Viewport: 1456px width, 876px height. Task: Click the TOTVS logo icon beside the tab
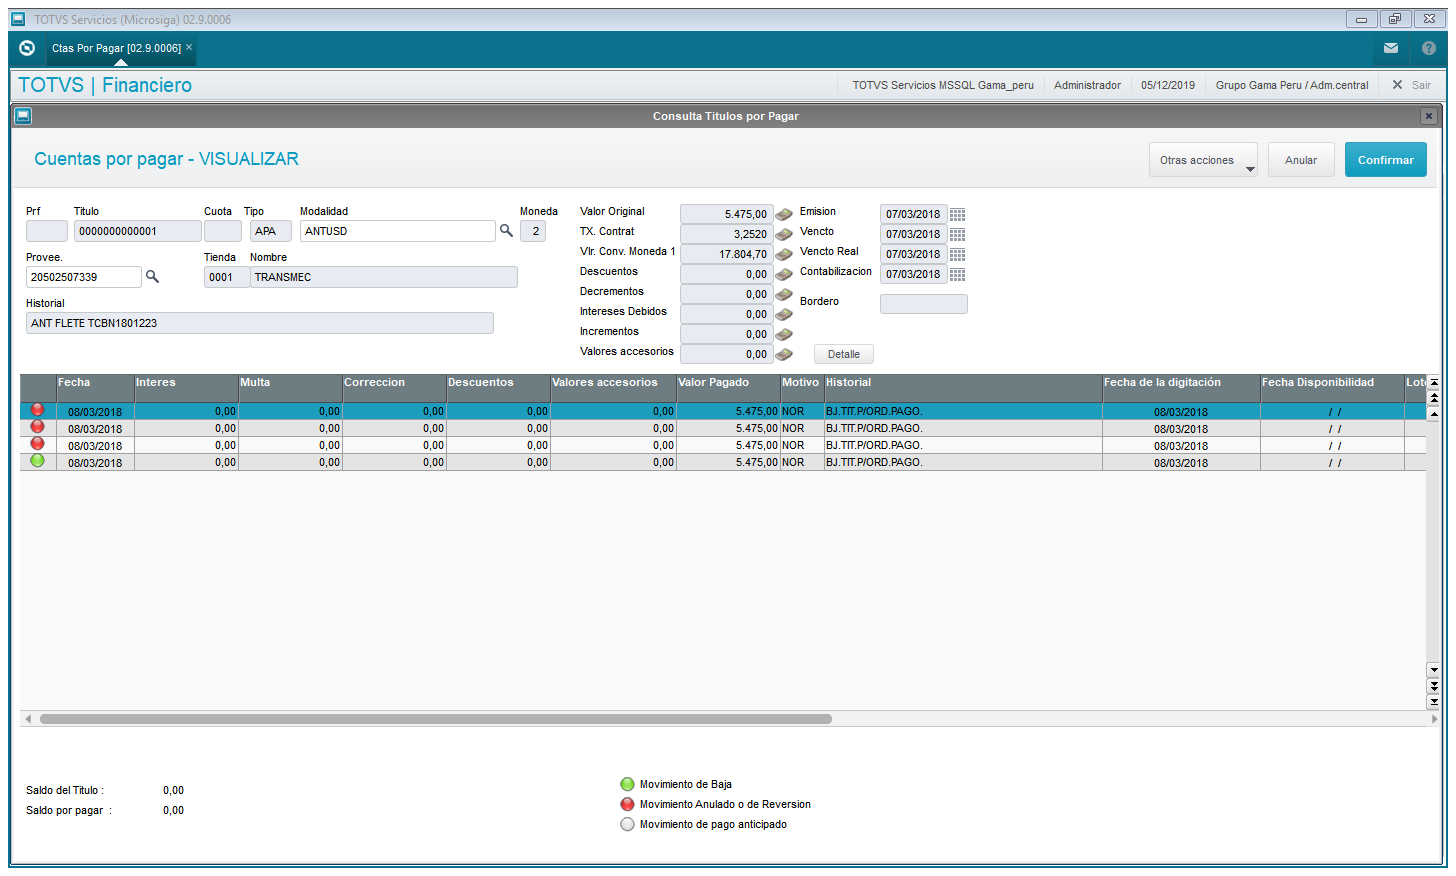27,48
